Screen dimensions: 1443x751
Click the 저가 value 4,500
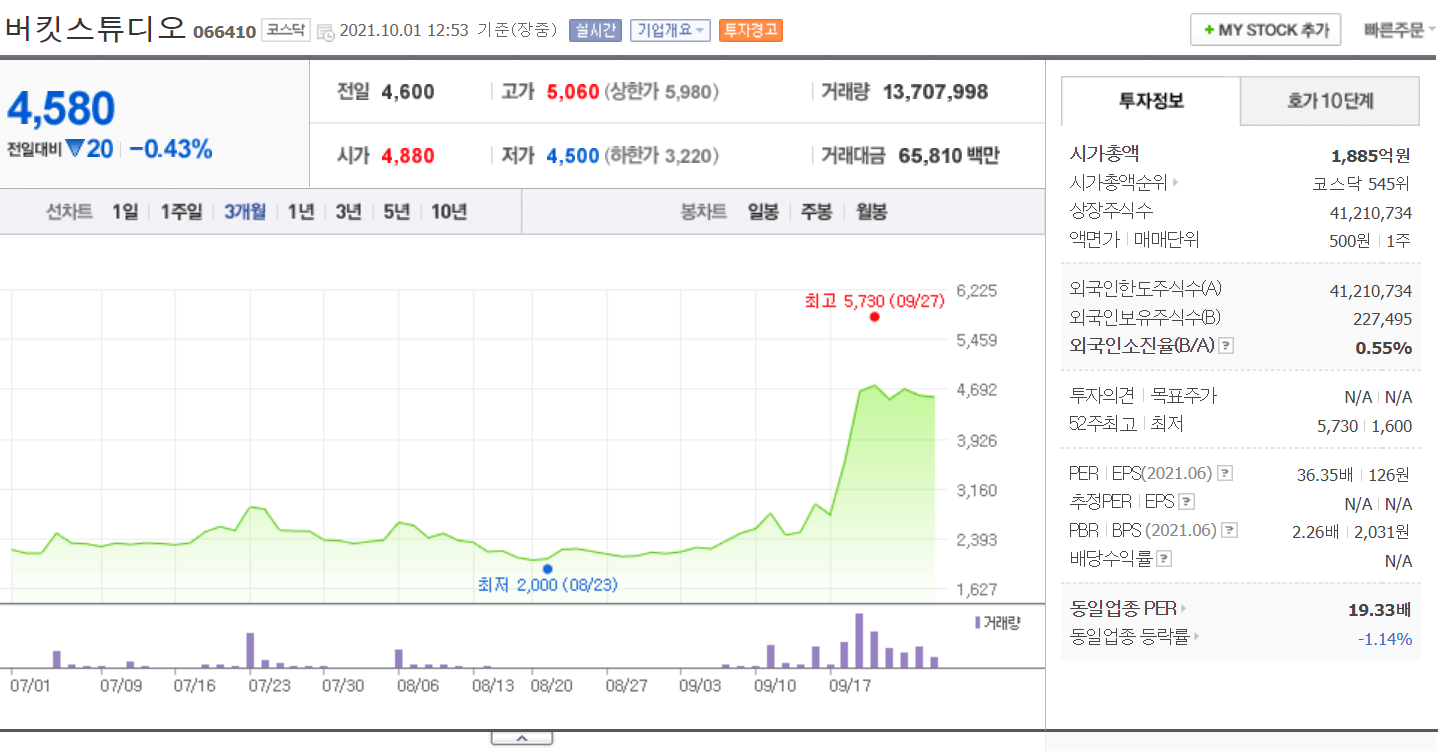pyautogui.click(x=573, y=156)
